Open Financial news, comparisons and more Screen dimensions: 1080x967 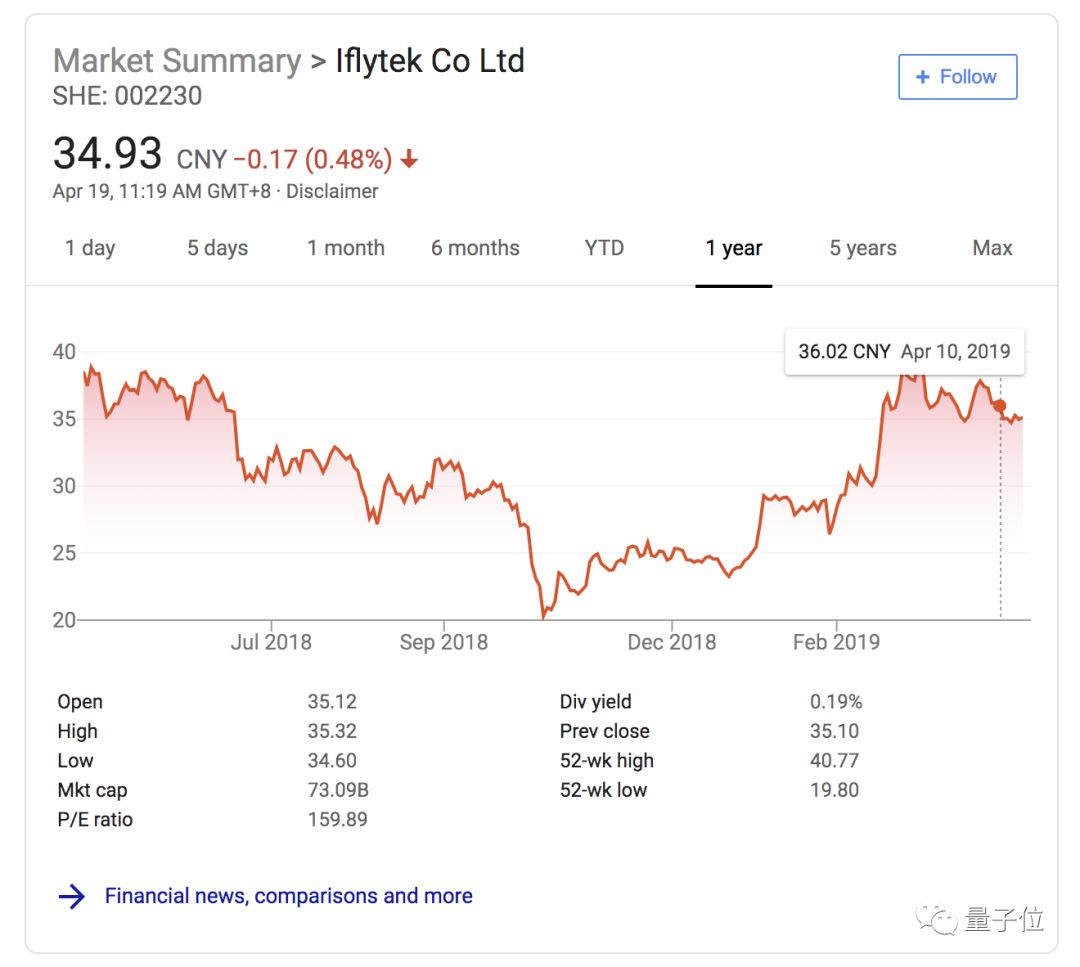[288, 896]
